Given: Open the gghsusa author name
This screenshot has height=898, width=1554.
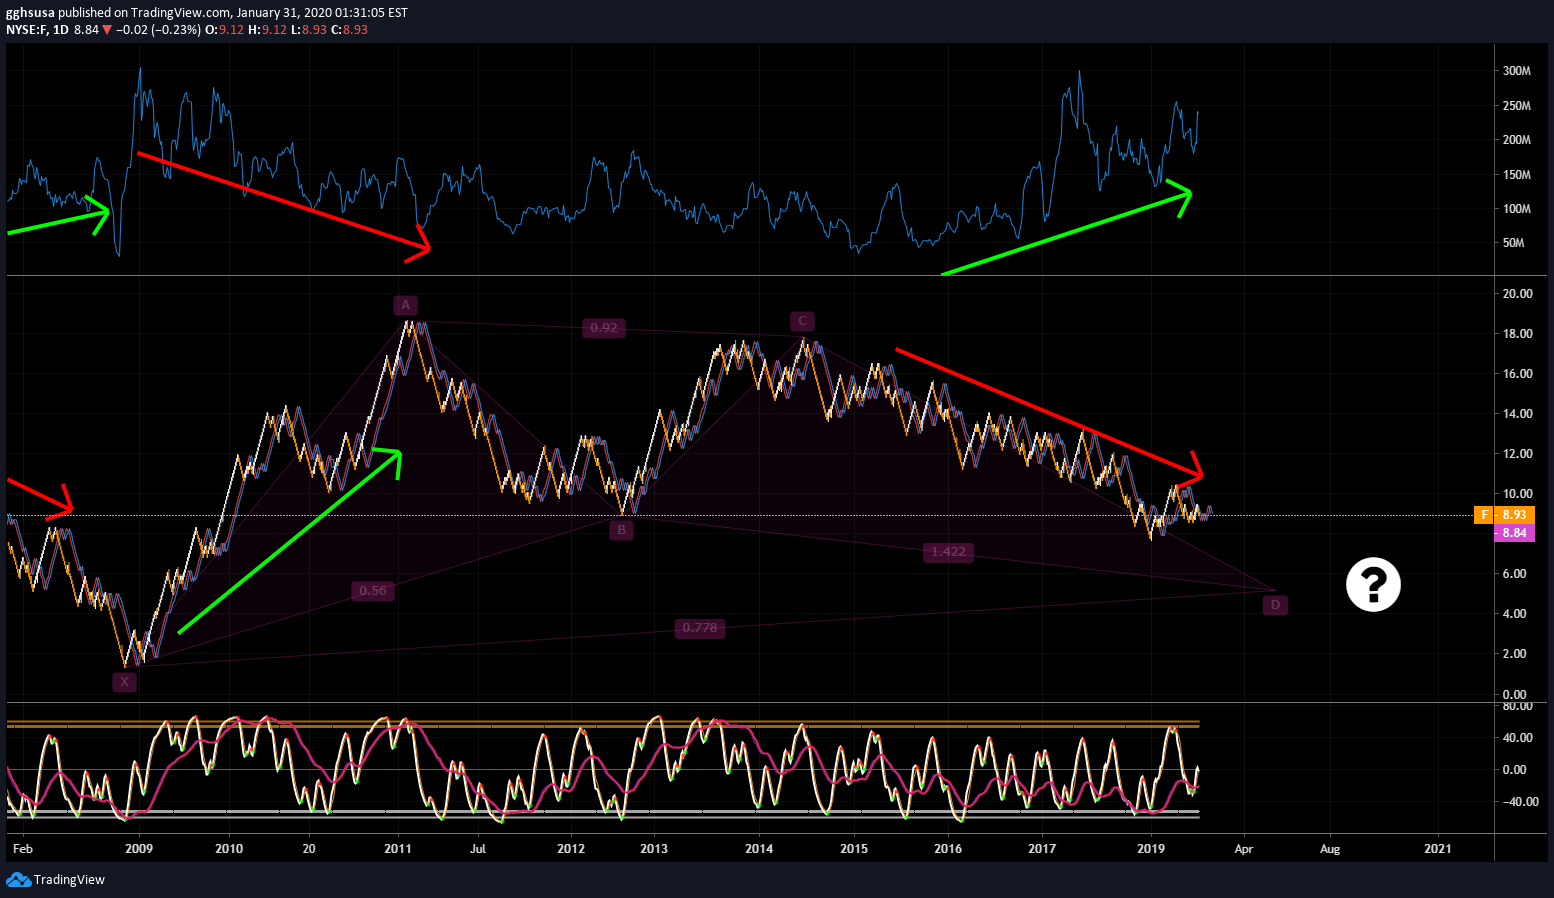Looking at the screenshot, I should pos(29,13).
